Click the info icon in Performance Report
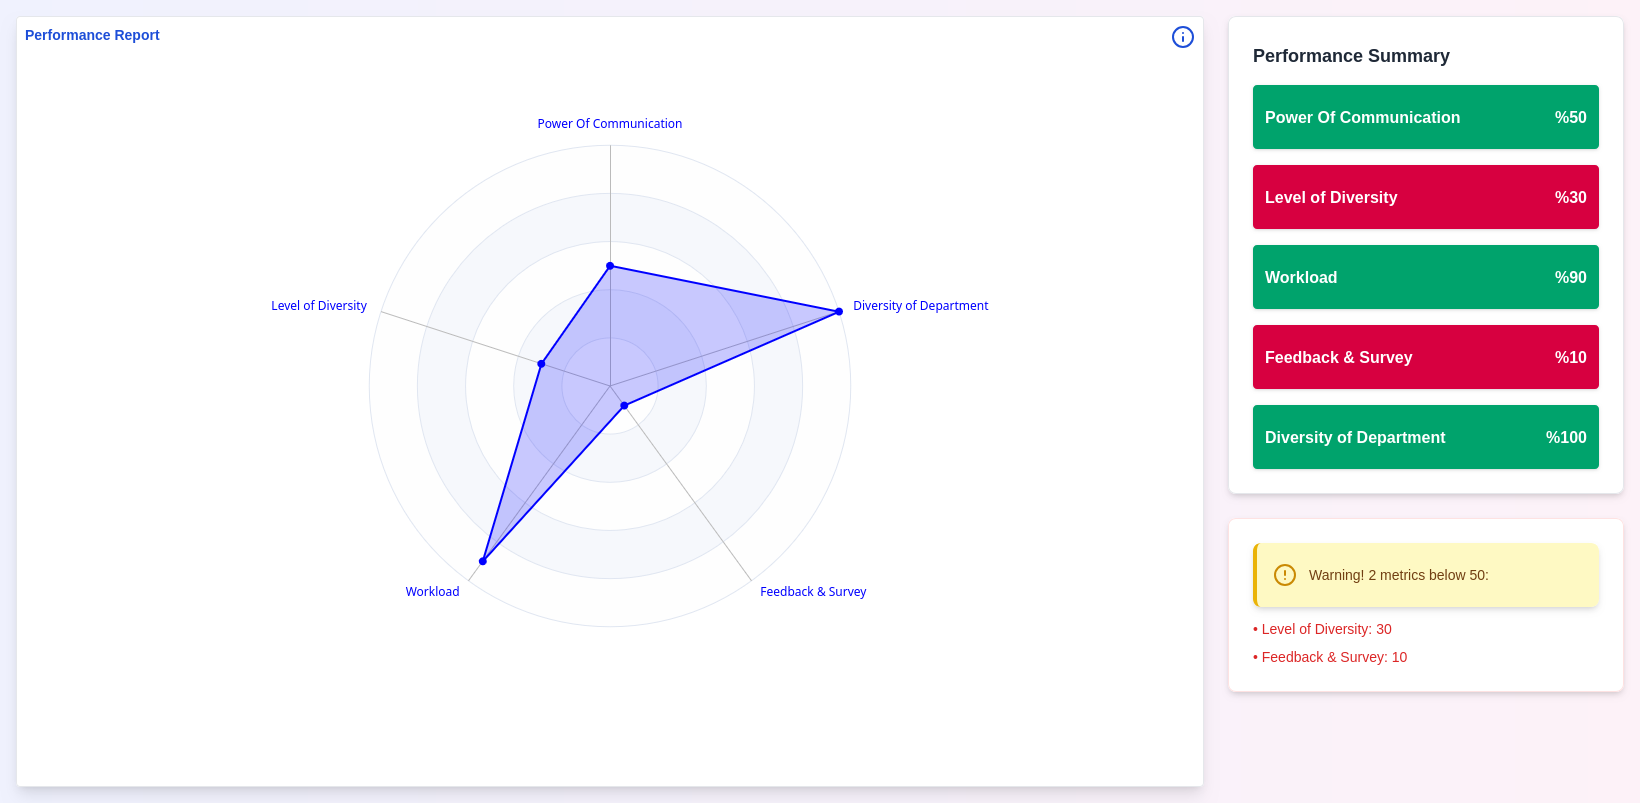Screen dimensions: 1640x803 click(1182, 37)
